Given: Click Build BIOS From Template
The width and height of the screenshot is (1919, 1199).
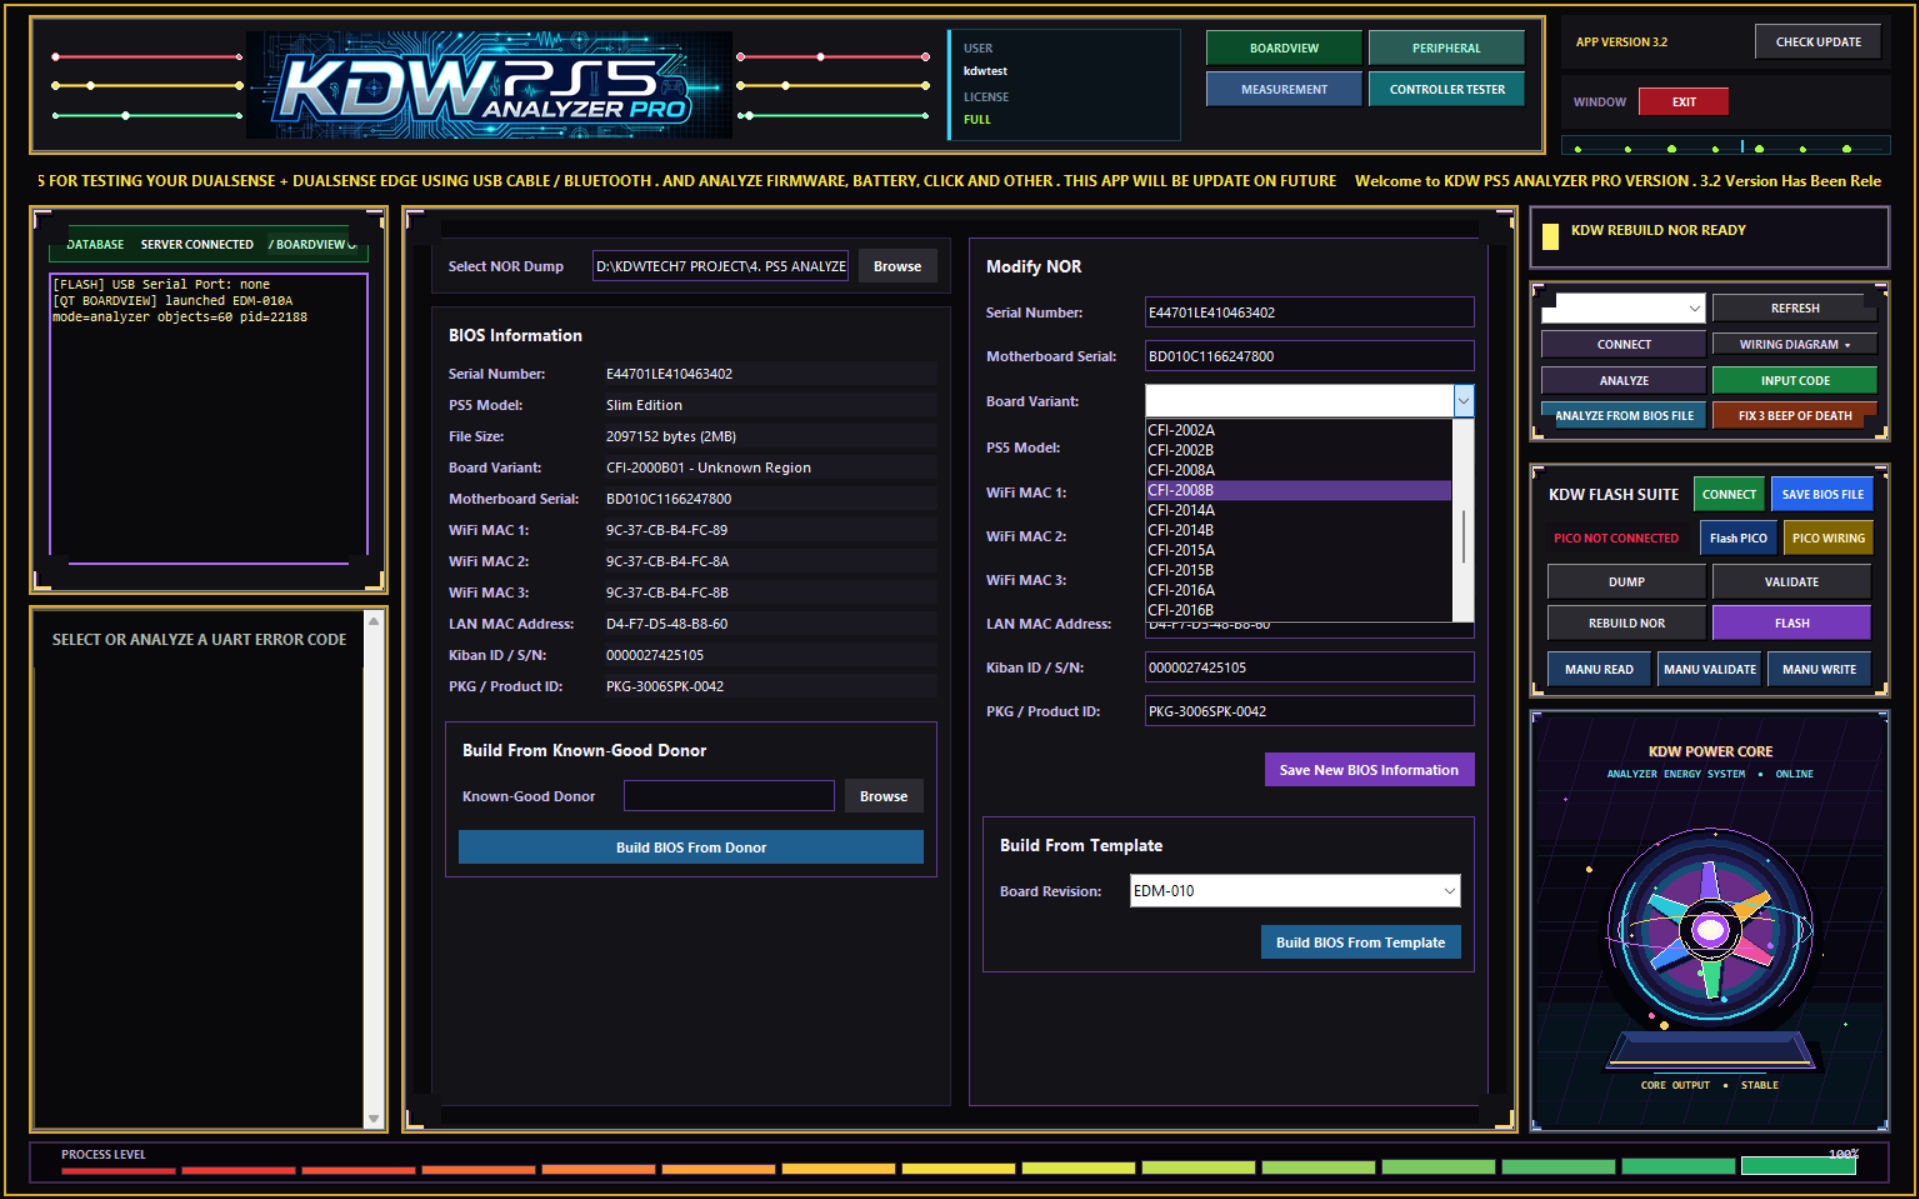Looking at the screenshot, I should tap(1360, 942).
